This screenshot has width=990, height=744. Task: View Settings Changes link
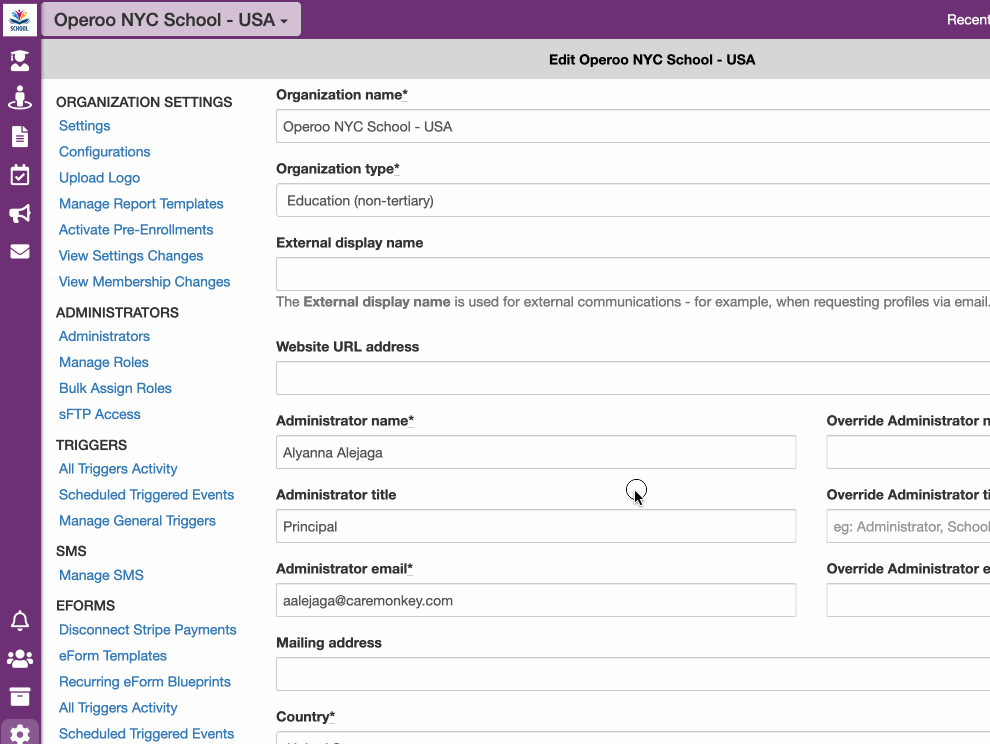pos(131,255)
